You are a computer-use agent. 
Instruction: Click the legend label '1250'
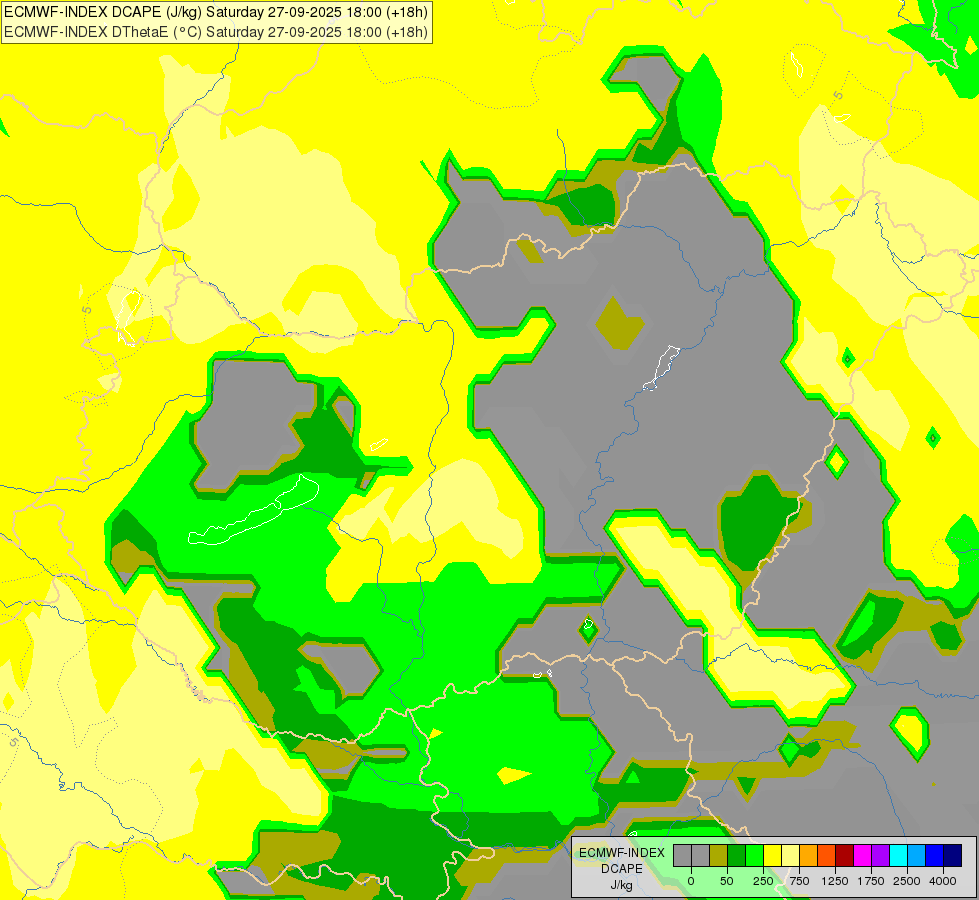(835, 881)
